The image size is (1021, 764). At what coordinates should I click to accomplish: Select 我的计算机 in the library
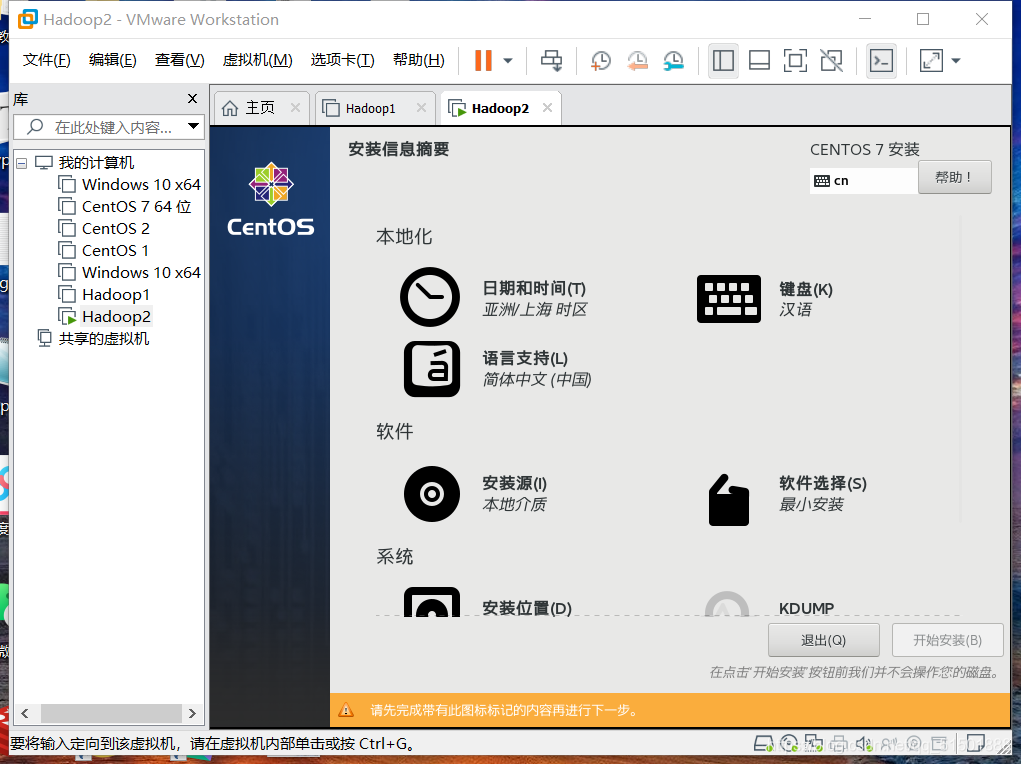tap(96, 163)
